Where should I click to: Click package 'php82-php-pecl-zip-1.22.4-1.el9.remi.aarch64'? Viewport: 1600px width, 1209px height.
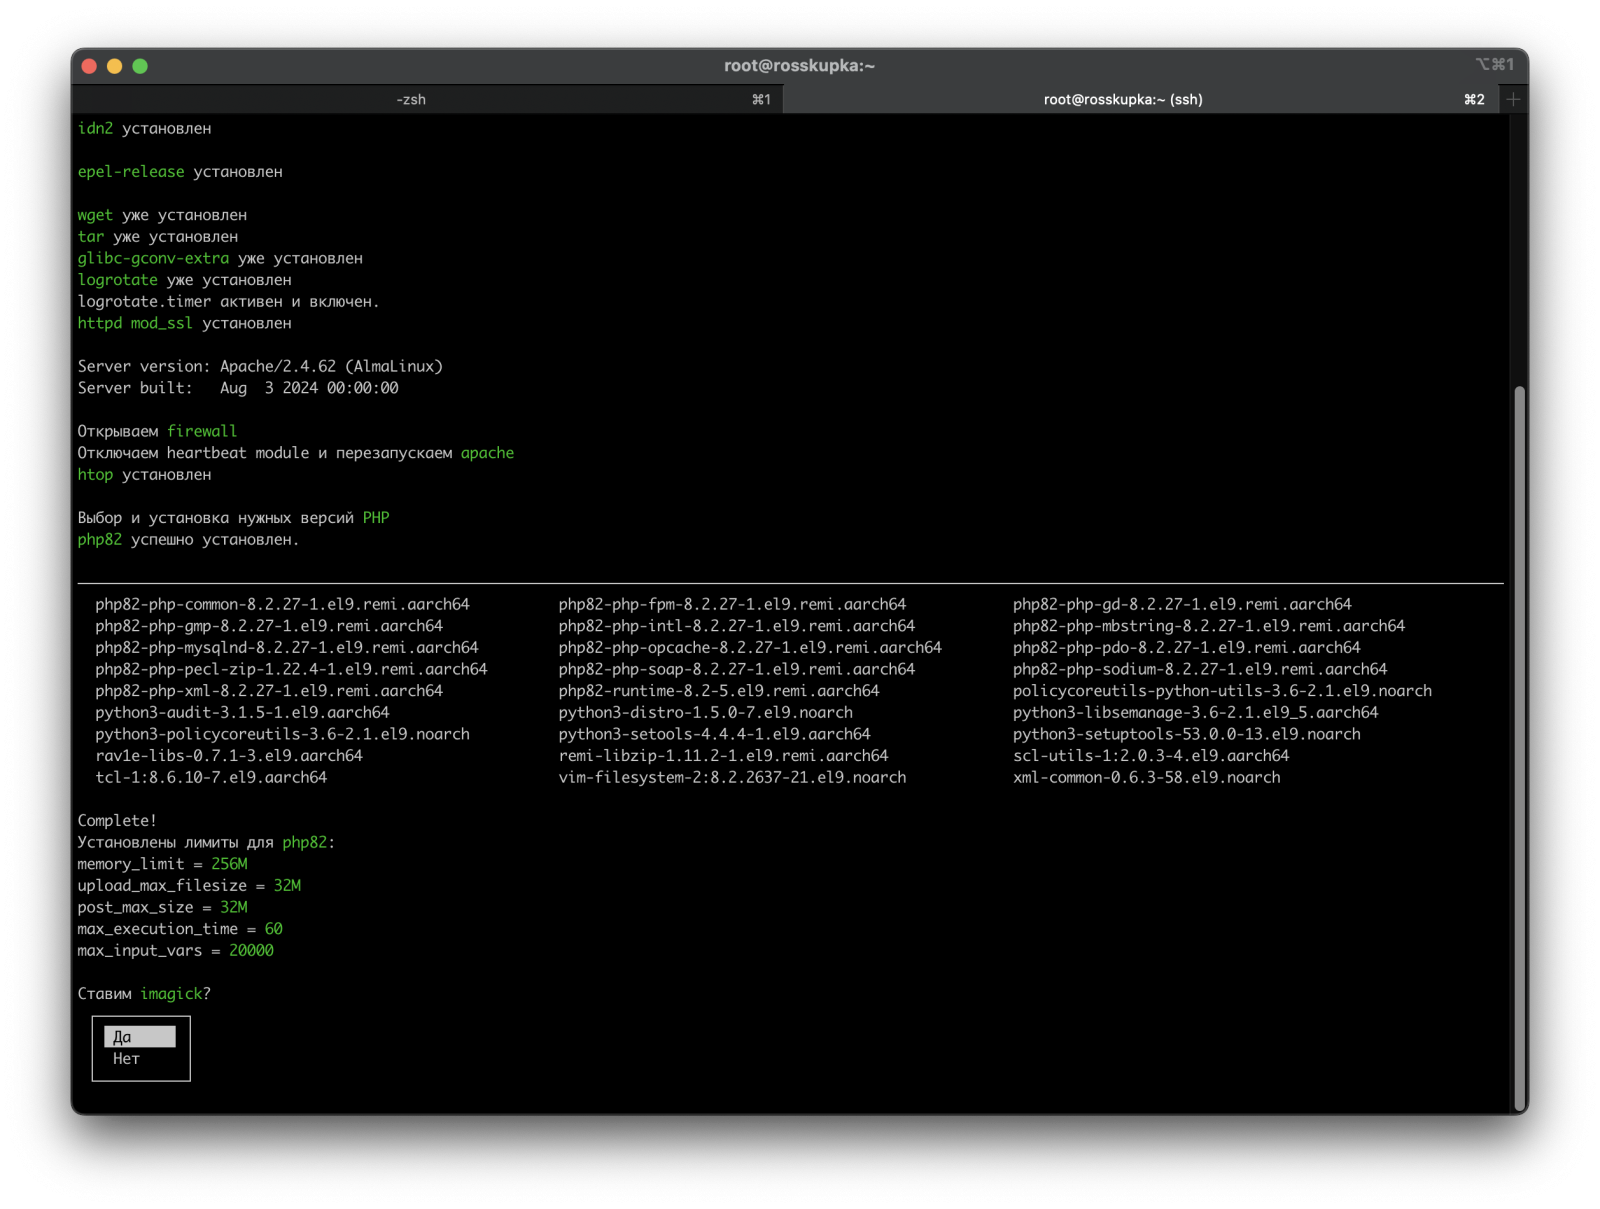(291, 670)
